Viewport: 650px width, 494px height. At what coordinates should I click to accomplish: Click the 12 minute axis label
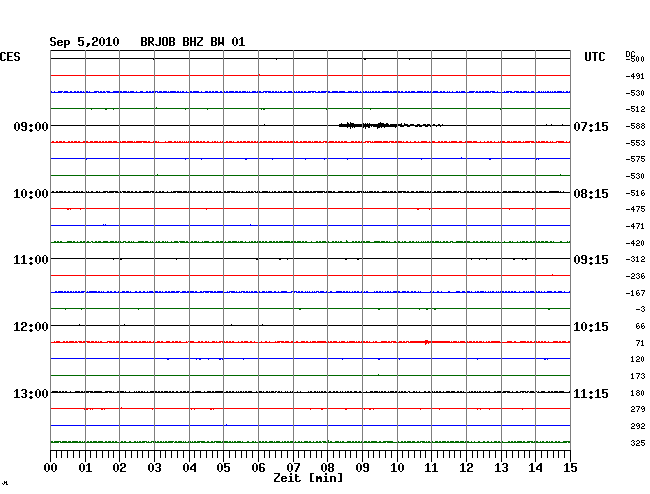coord(466,468)
